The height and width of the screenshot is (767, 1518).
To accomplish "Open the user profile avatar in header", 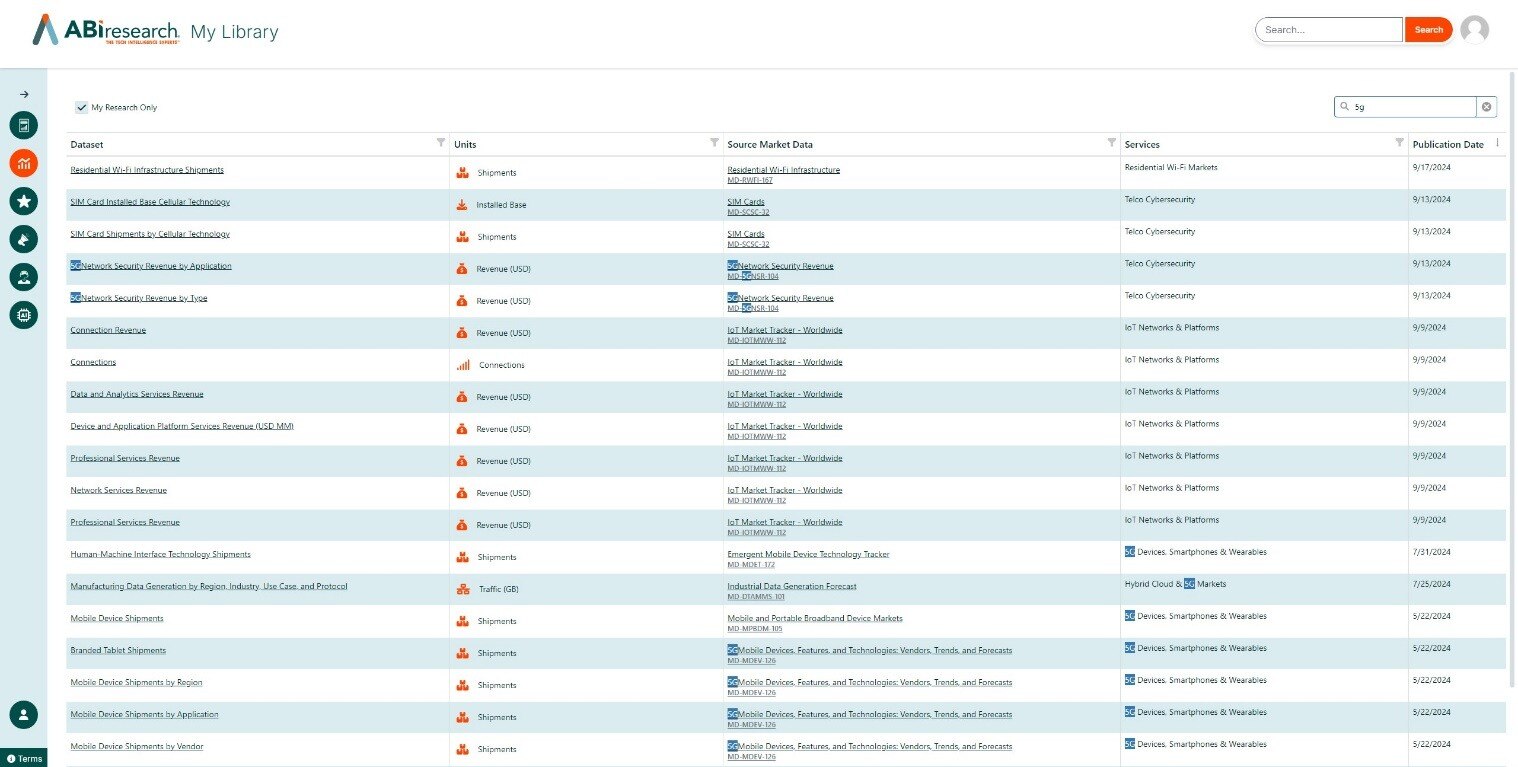I will (x=1474, y=30).
